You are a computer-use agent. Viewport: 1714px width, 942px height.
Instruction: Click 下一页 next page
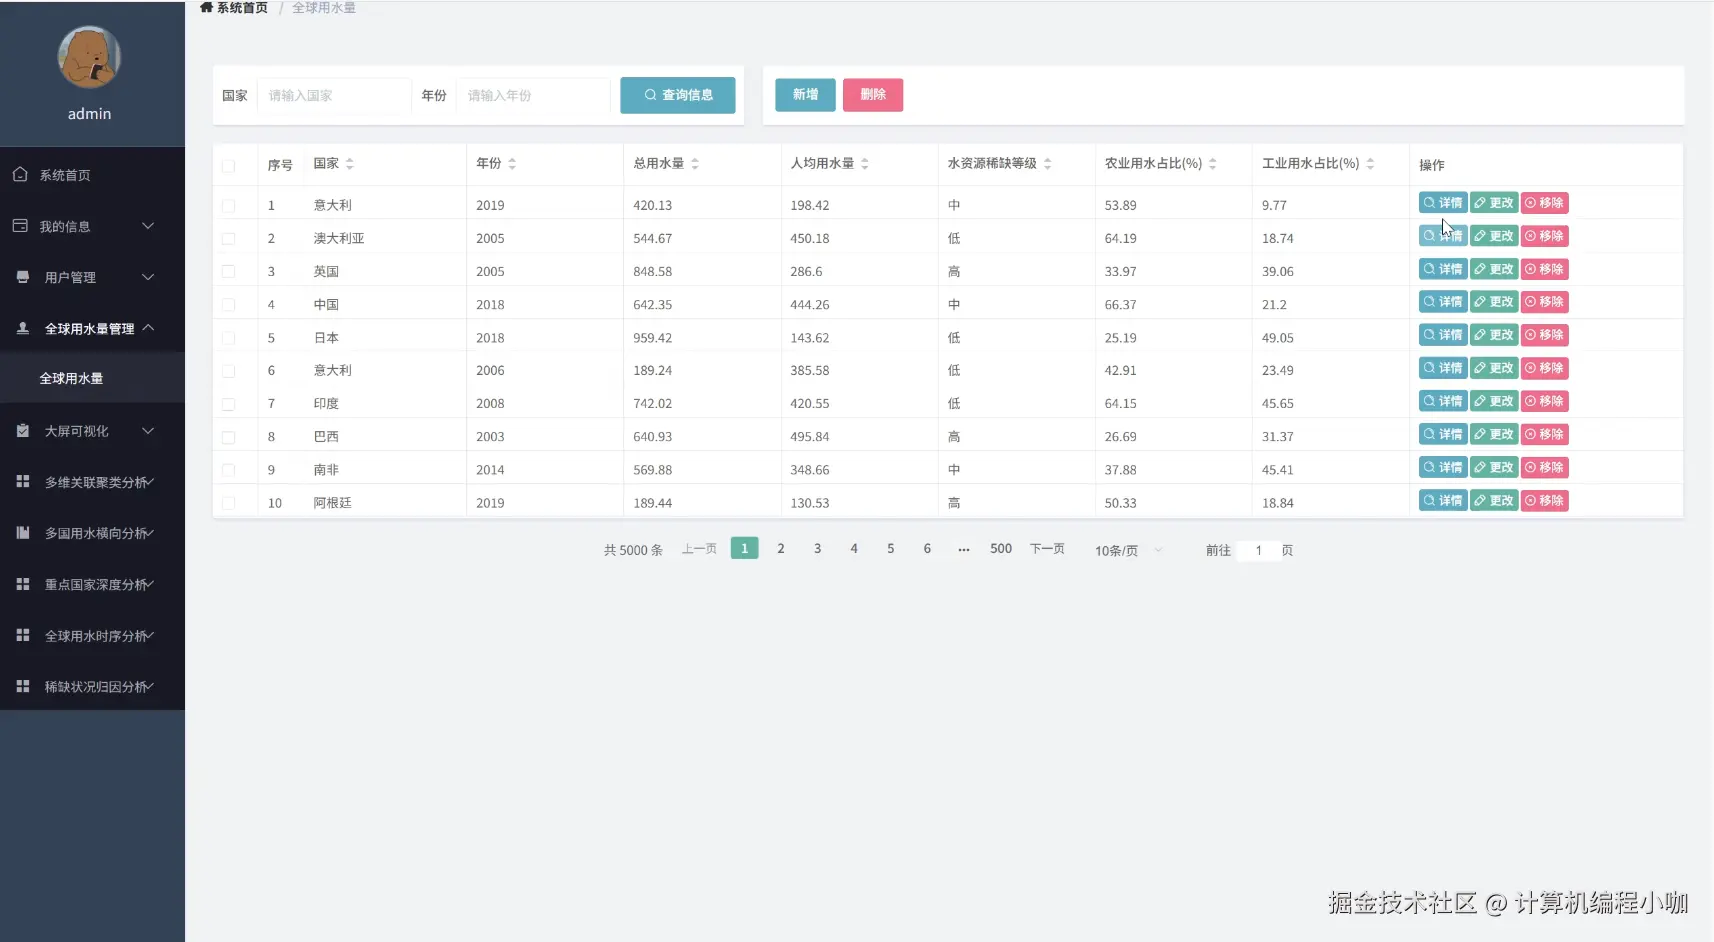pyautogui.click(x=1047, y=549)
